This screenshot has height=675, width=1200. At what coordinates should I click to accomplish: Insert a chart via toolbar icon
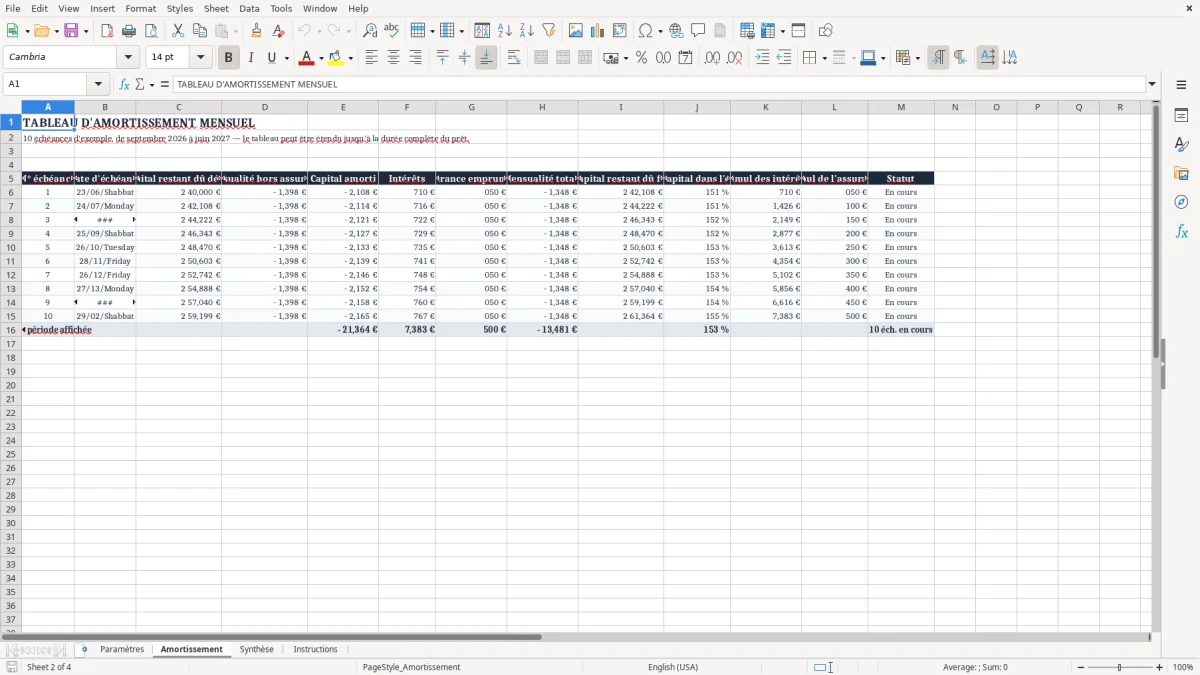[598, 31]
